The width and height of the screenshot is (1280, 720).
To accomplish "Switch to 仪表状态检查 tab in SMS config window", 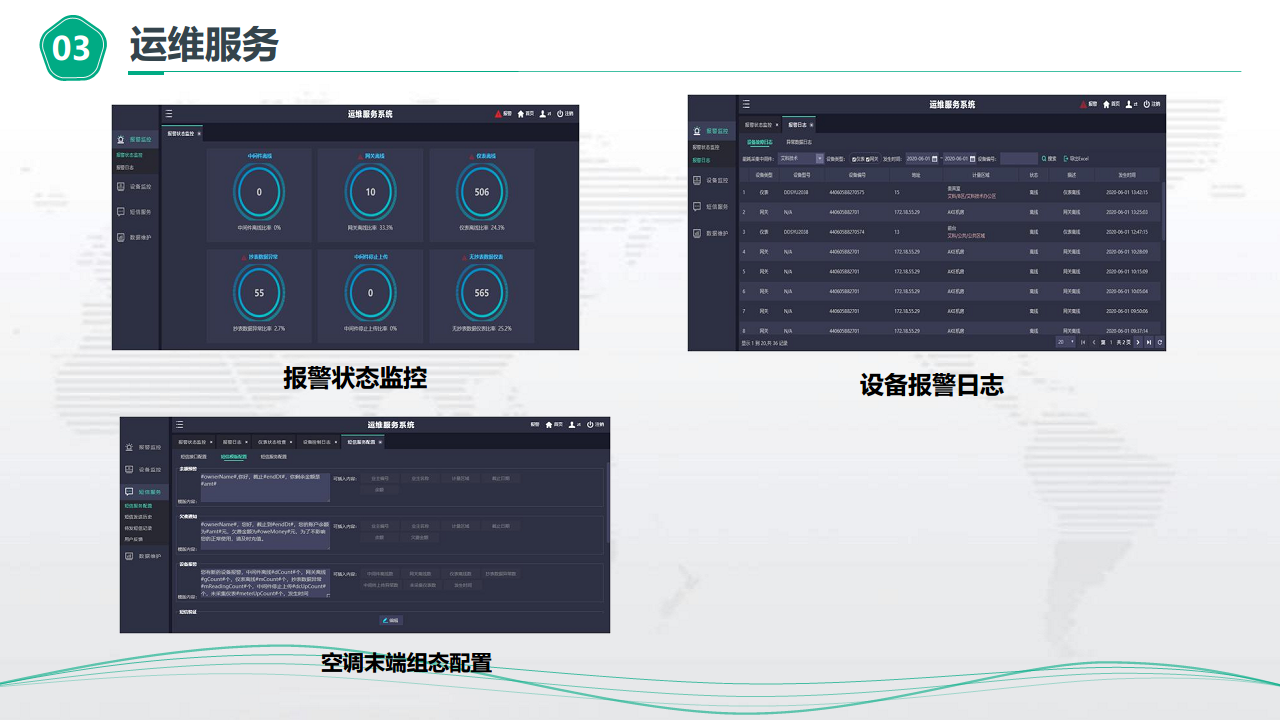I will pos(272,441).
